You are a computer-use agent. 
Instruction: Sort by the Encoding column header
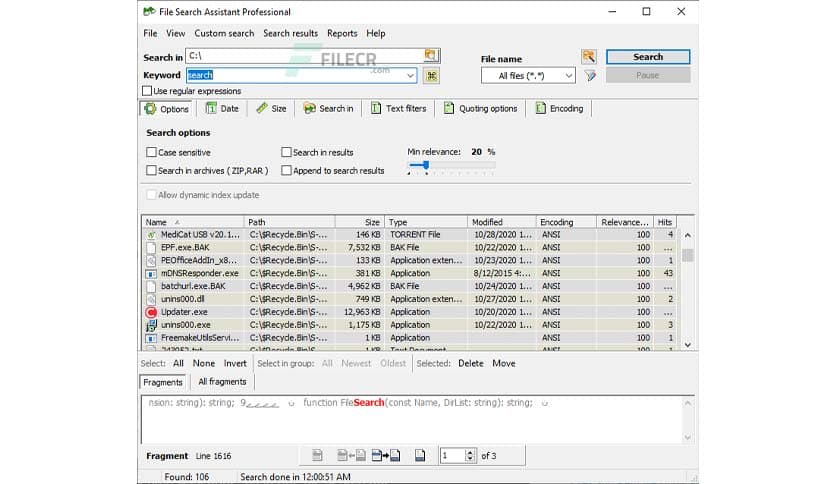tap(566, 222)
